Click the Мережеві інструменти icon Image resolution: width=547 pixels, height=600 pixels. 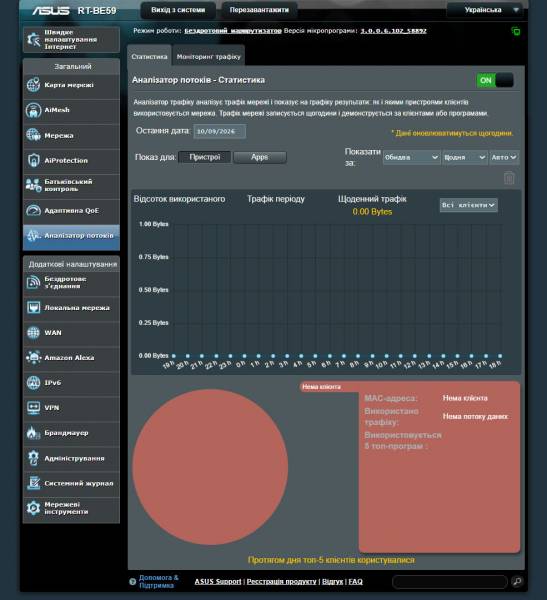[x=33, y=508]
